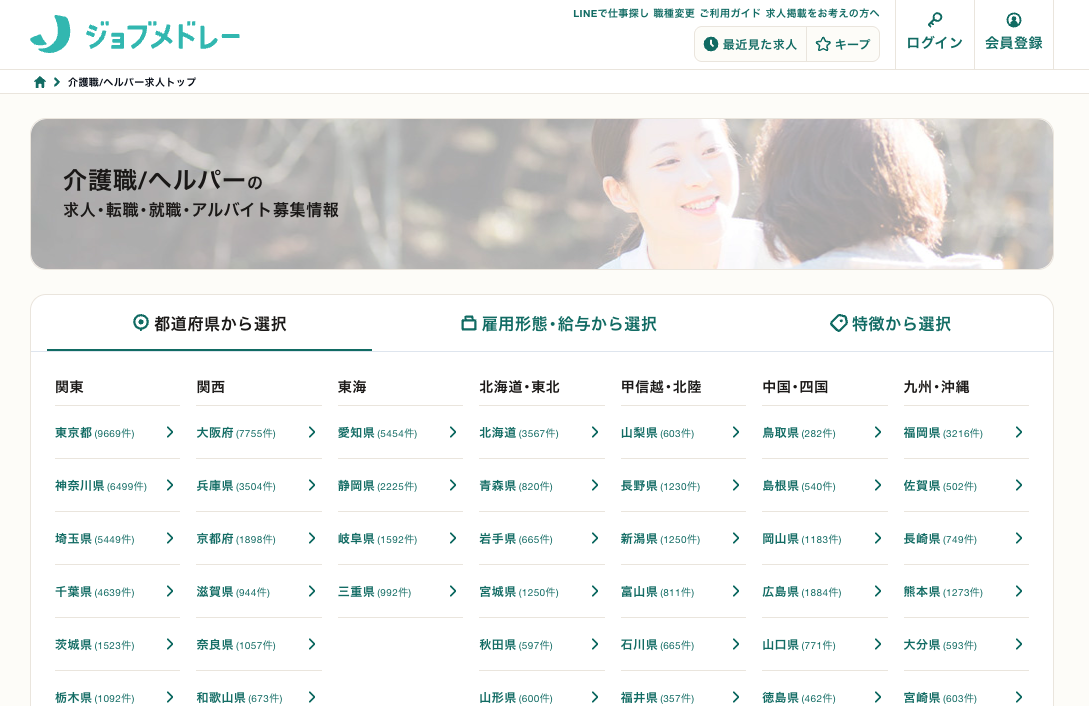The height and width of the screenshot is (706, 1089).
Task: Click the clock icon for 最近見た求人
Action: pos(710,44)
